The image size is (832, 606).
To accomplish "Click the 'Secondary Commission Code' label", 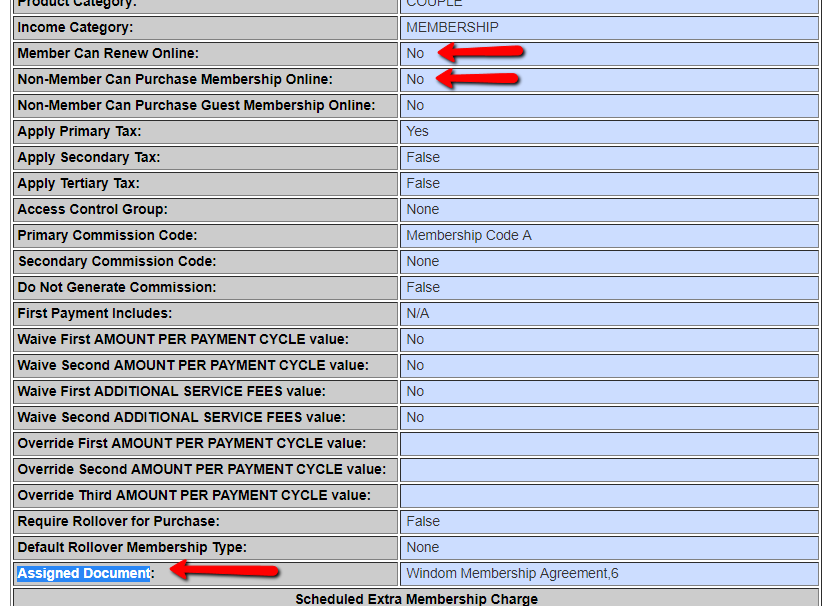I will (116, 261).
